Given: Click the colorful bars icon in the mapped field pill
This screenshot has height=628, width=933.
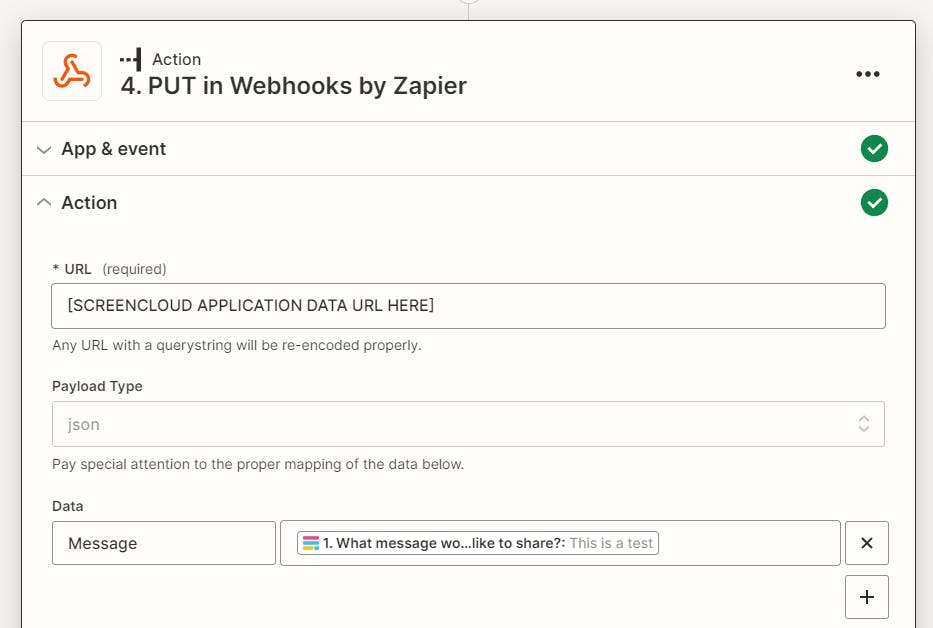Looking at the screenshot, I should (311, 543).
